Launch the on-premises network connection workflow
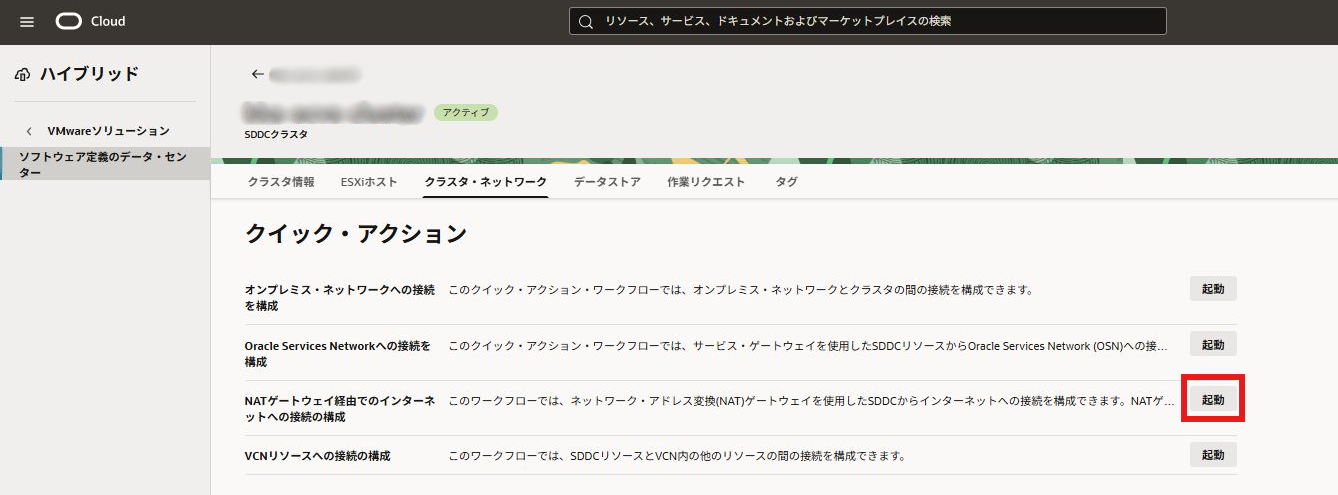Viewport: 1338px width, 495px height. (1213, 289)
